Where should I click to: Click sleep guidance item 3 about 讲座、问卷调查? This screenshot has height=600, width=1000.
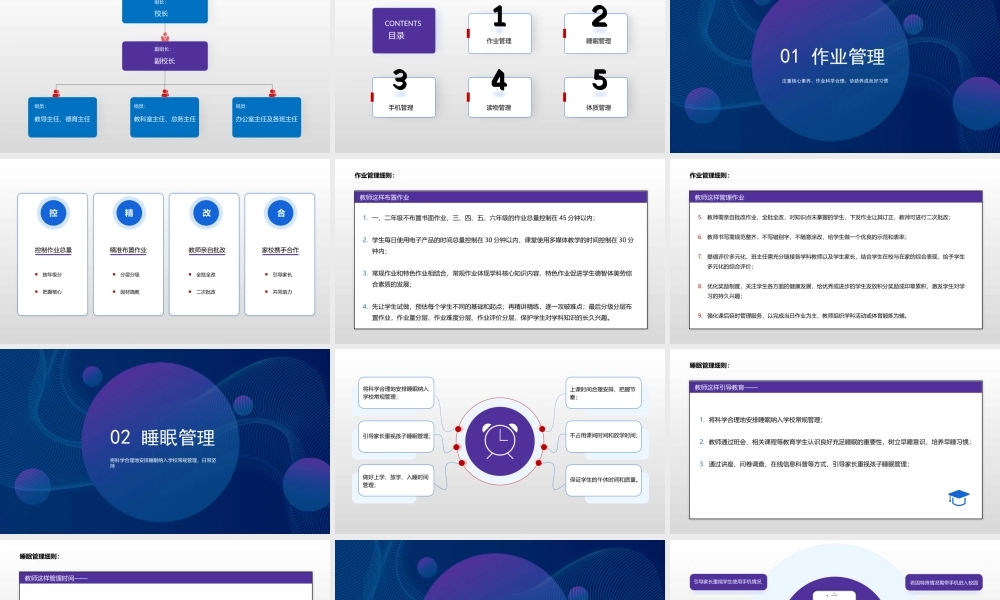coord(804,464)
